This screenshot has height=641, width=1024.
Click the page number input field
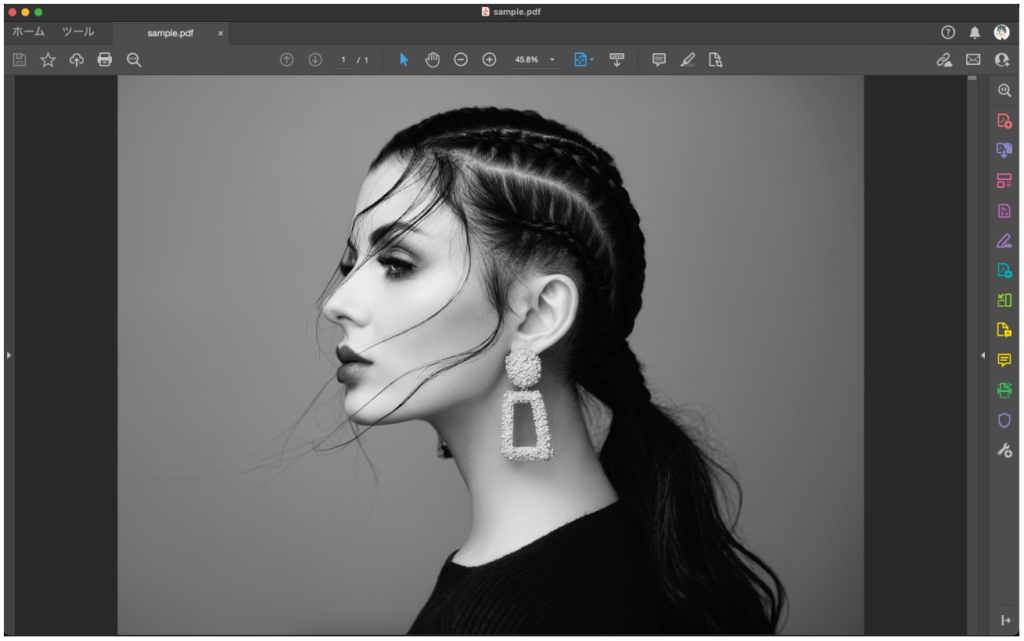344,60
